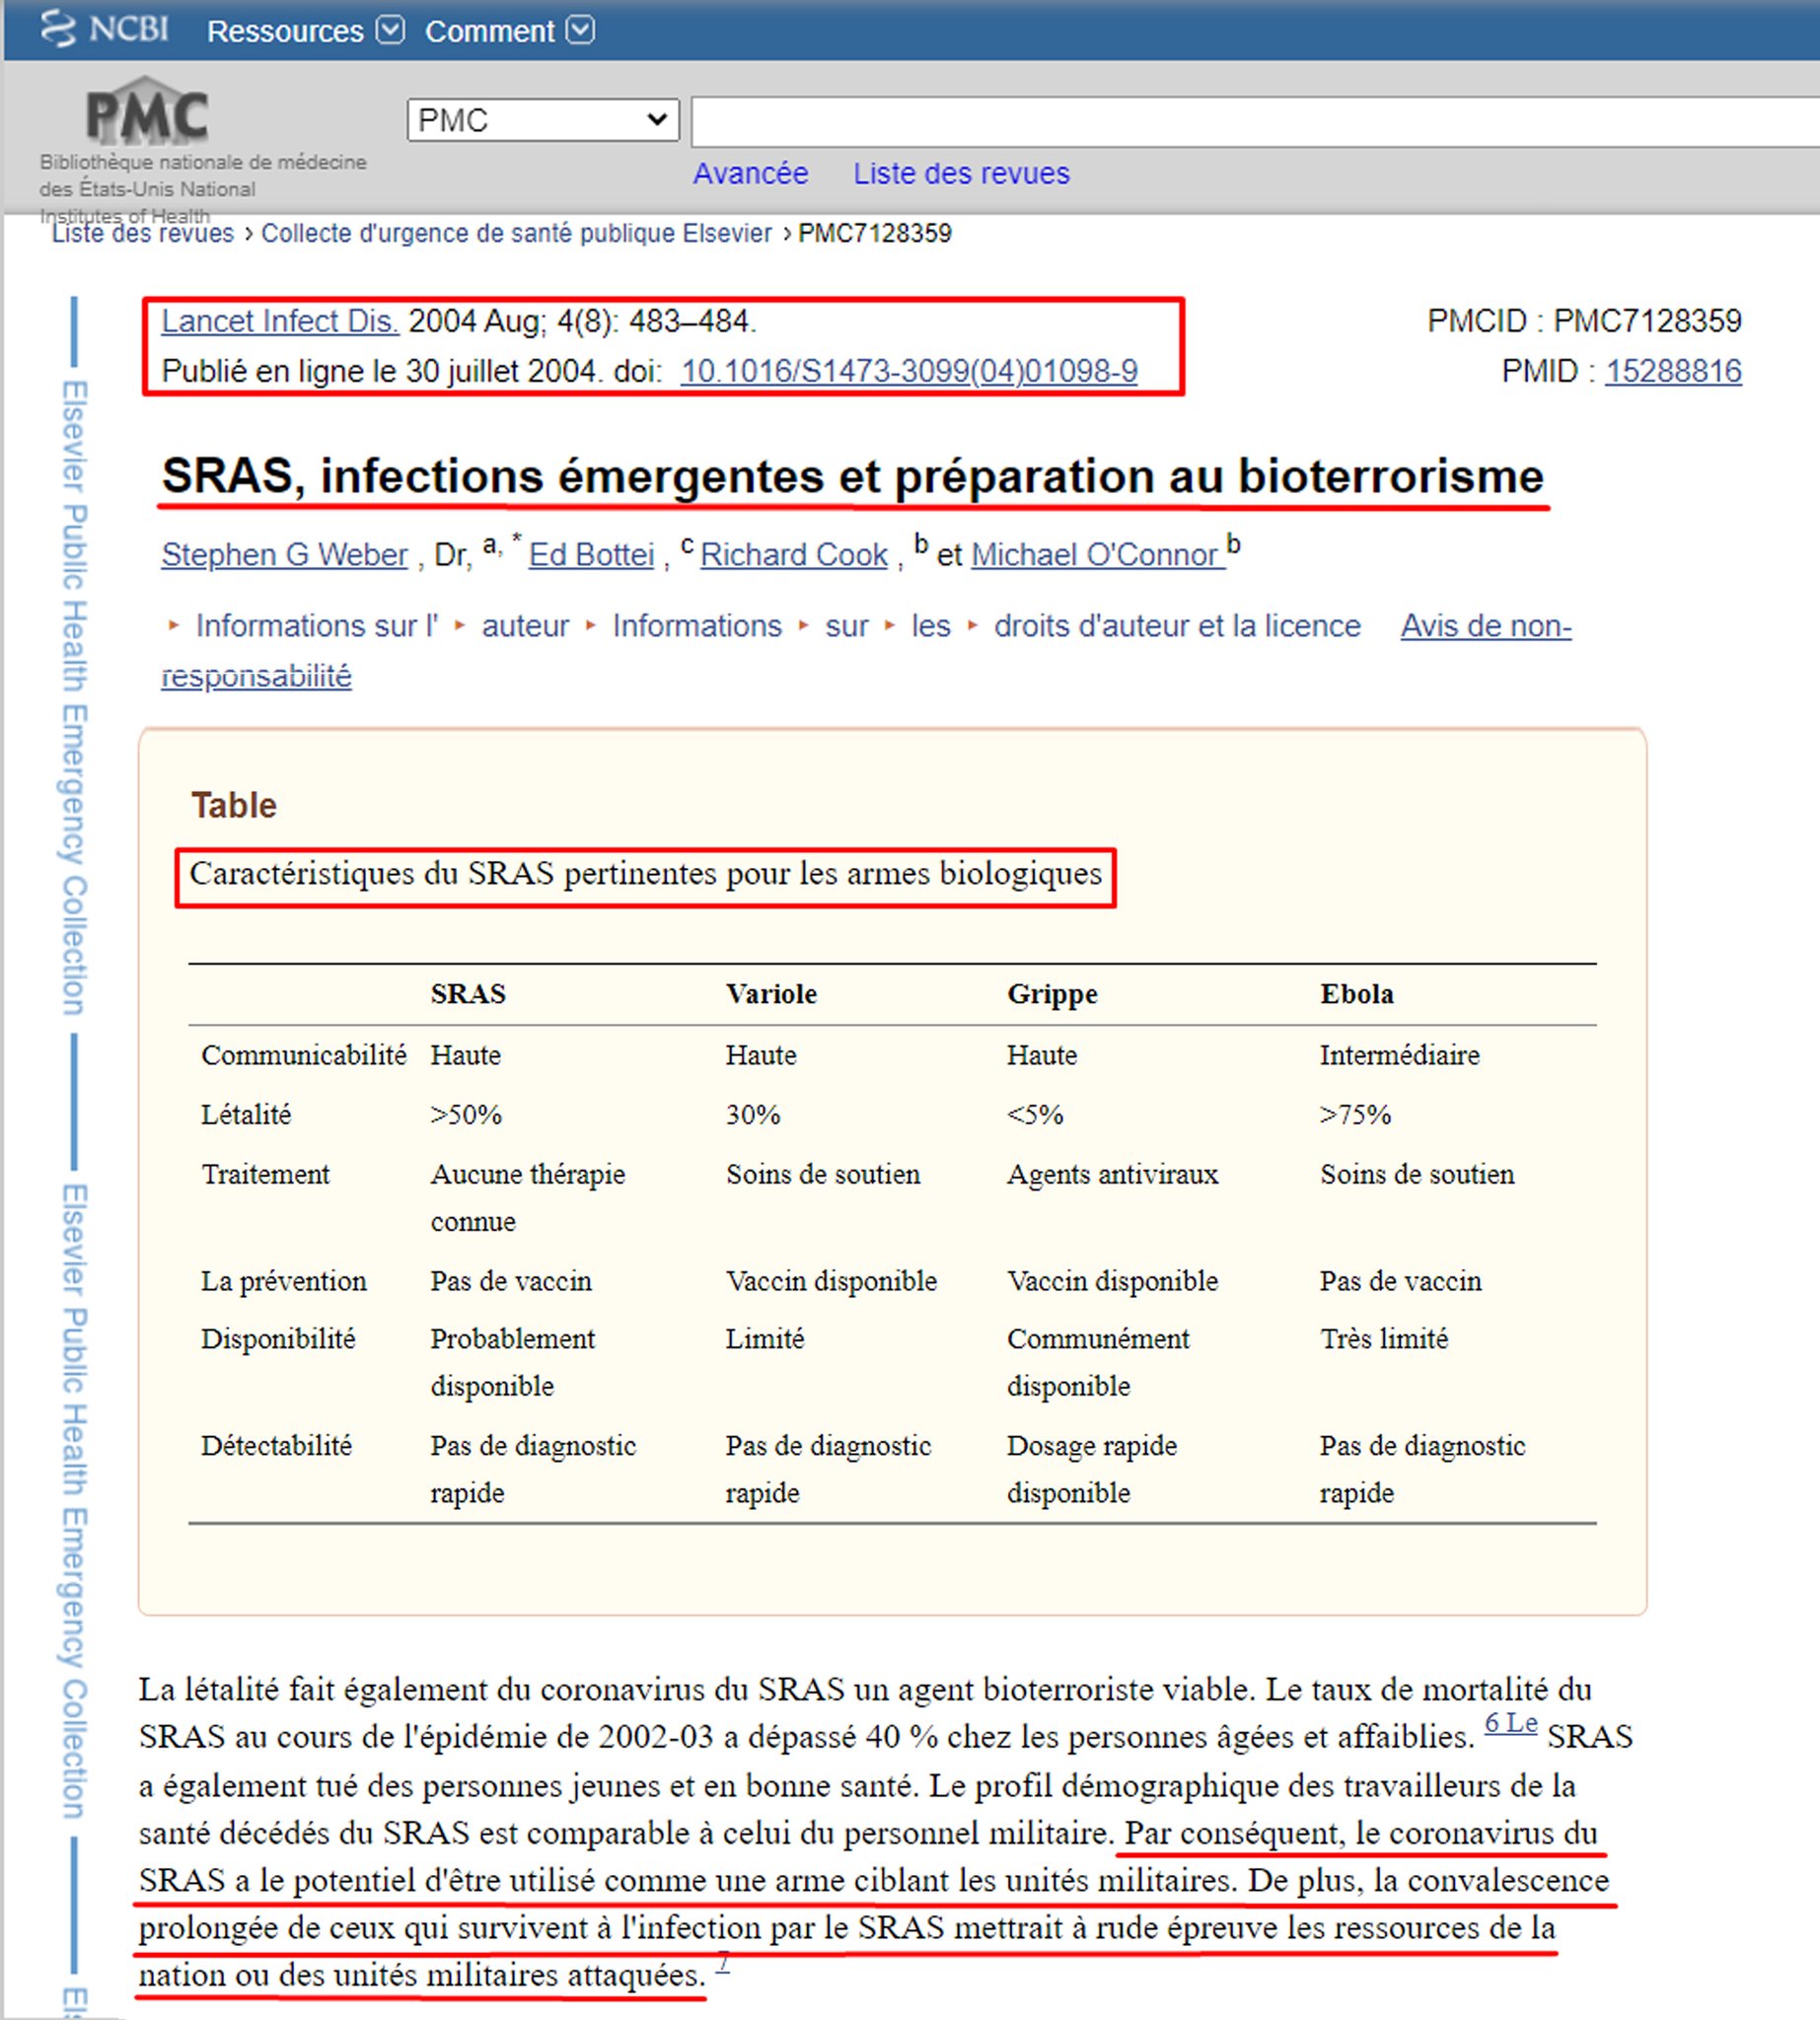Expand Informations sur l'auteur section
The height and width of the screenshot is (2020, 1820).
tap(316, 626)
